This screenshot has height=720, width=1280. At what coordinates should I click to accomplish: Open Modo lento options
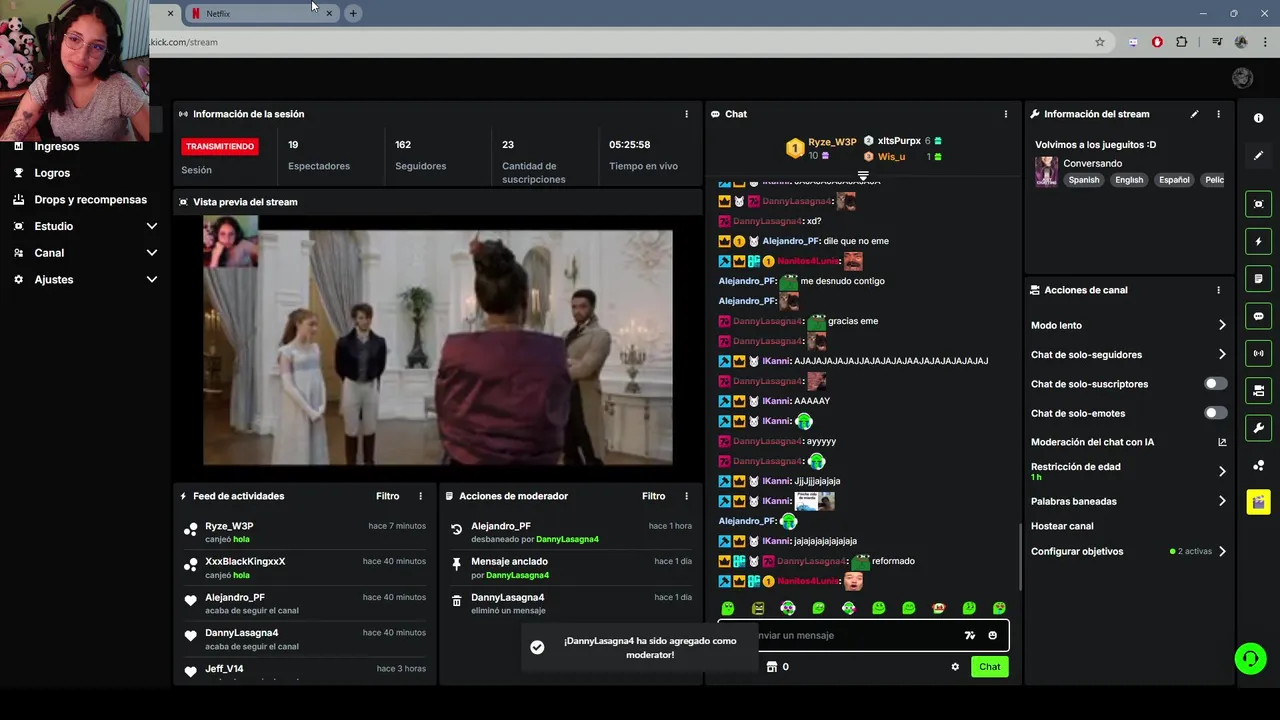(1129, 325)
